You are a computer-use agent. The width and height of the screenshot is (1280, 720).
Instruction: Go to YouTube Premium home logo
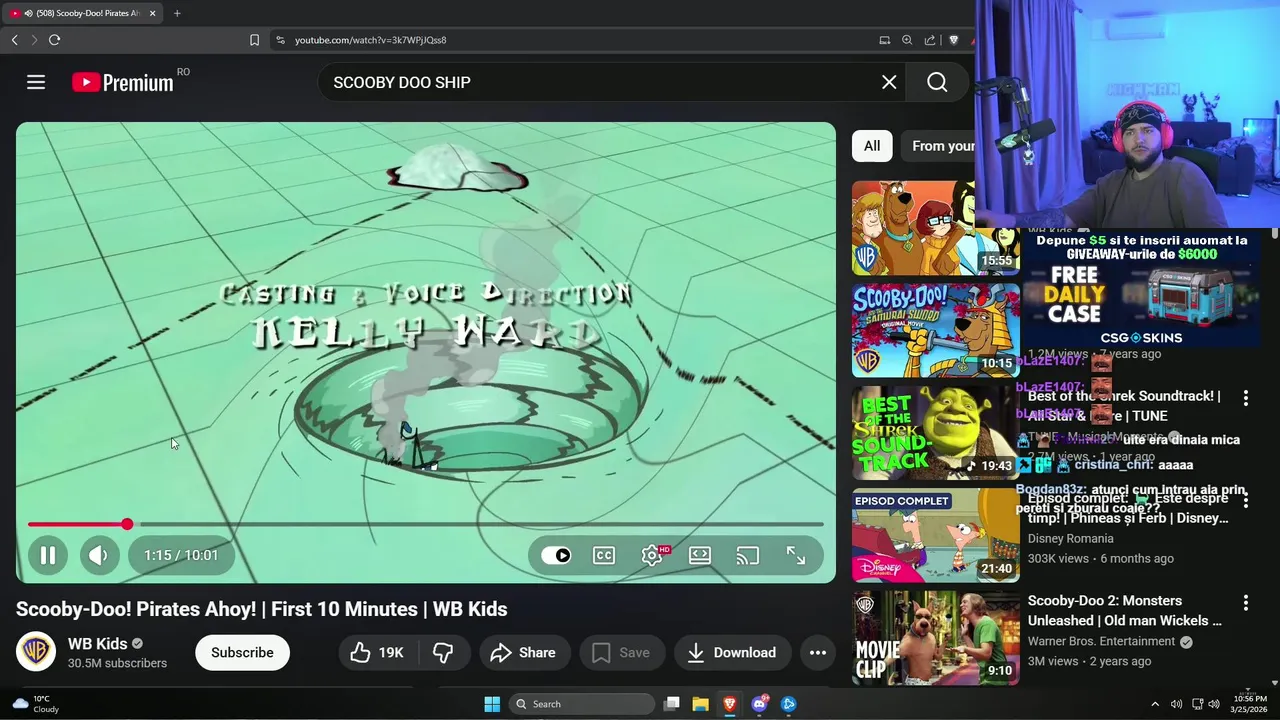point(123,82)
